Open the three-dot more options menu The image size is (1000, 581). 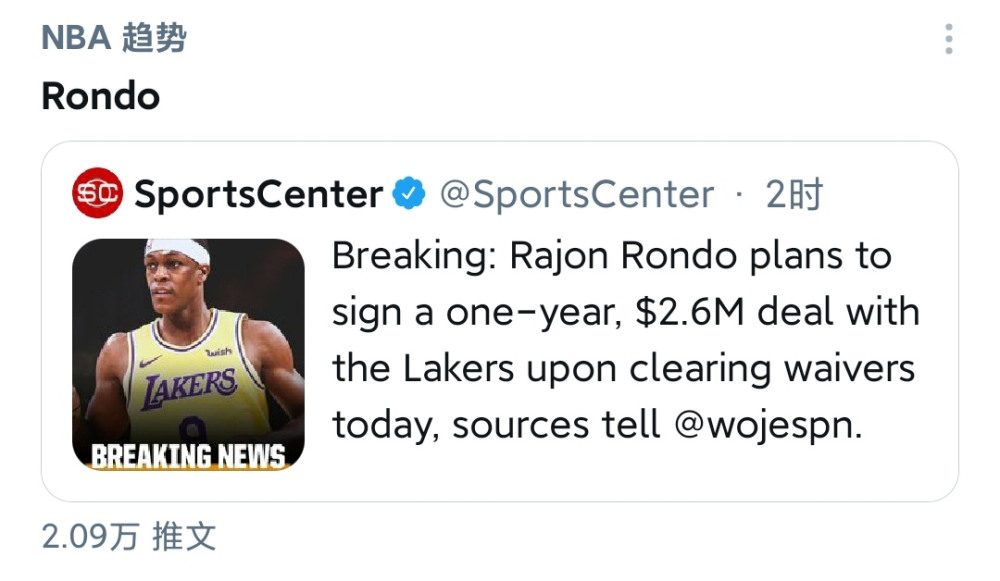[x=948, y=39]
